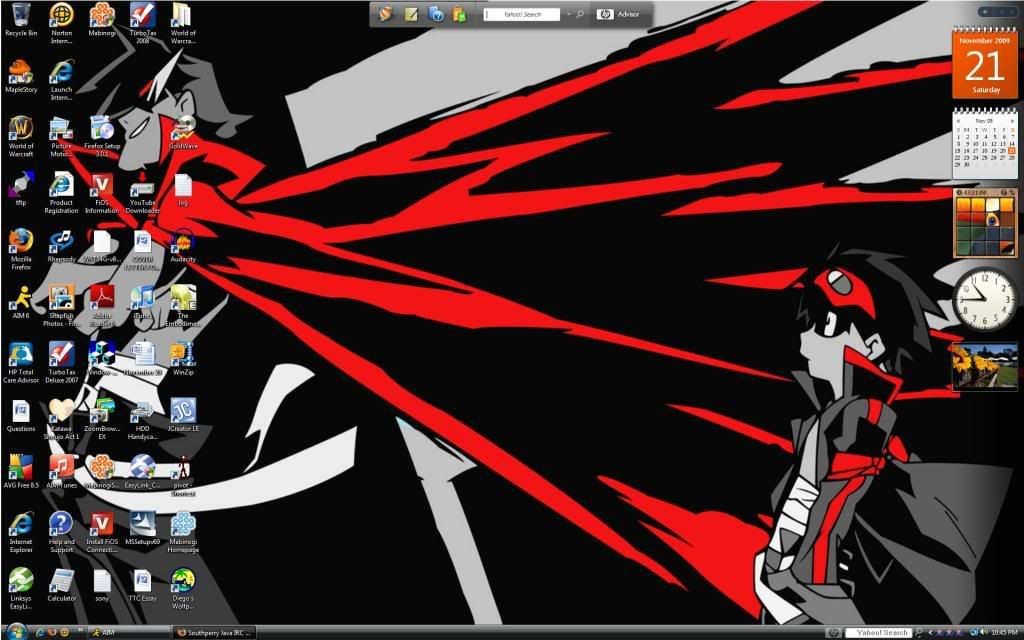Select the FiOS Information icon
Viewport: 1024px width, 640px height.
(x=102, y=193)
